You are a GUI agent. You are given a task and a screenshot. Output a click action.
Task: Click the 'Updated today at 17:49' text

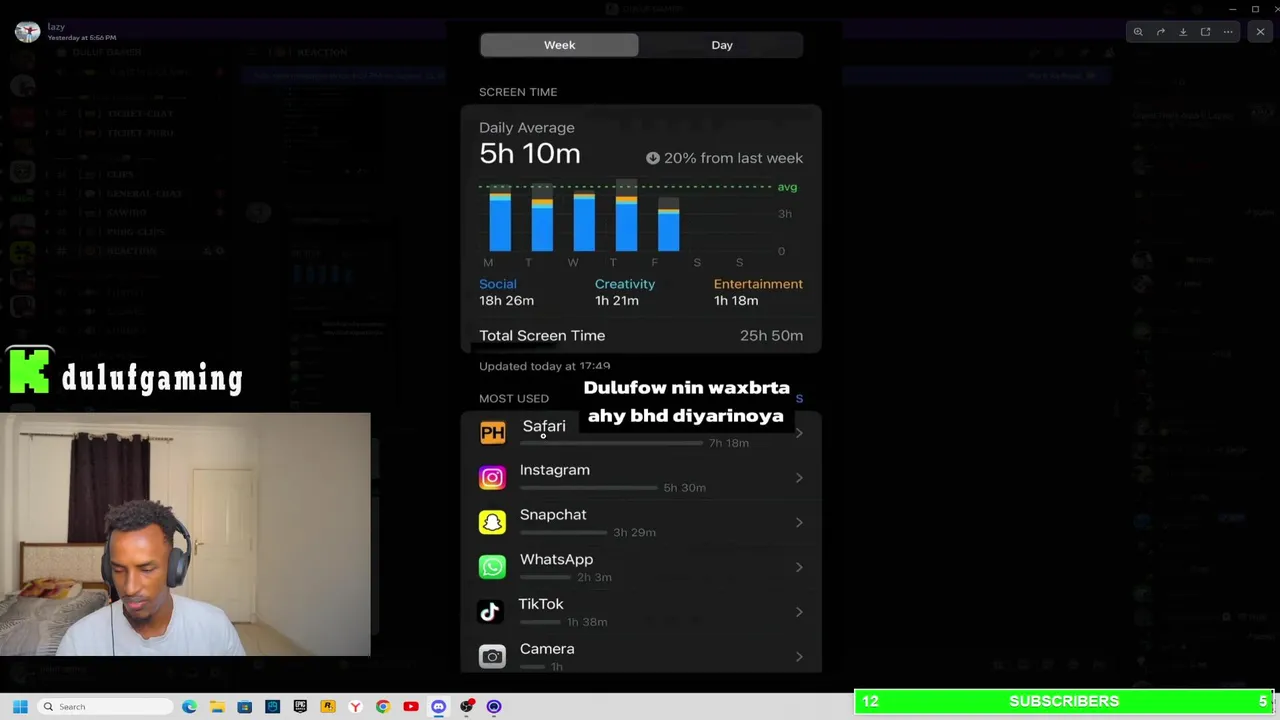(x=544, y=366)
